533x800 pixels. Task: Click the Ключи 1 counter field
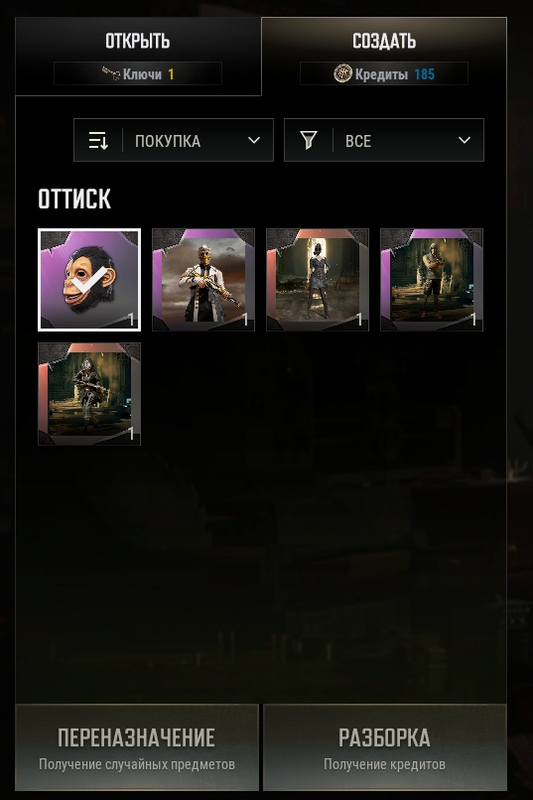coord(138,74)
